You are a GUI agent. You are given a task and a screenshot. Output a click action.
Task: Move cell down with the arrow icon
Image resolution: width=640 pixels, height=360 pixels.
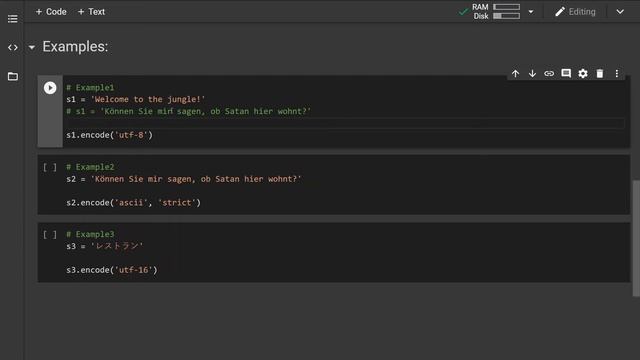point(532,73)
